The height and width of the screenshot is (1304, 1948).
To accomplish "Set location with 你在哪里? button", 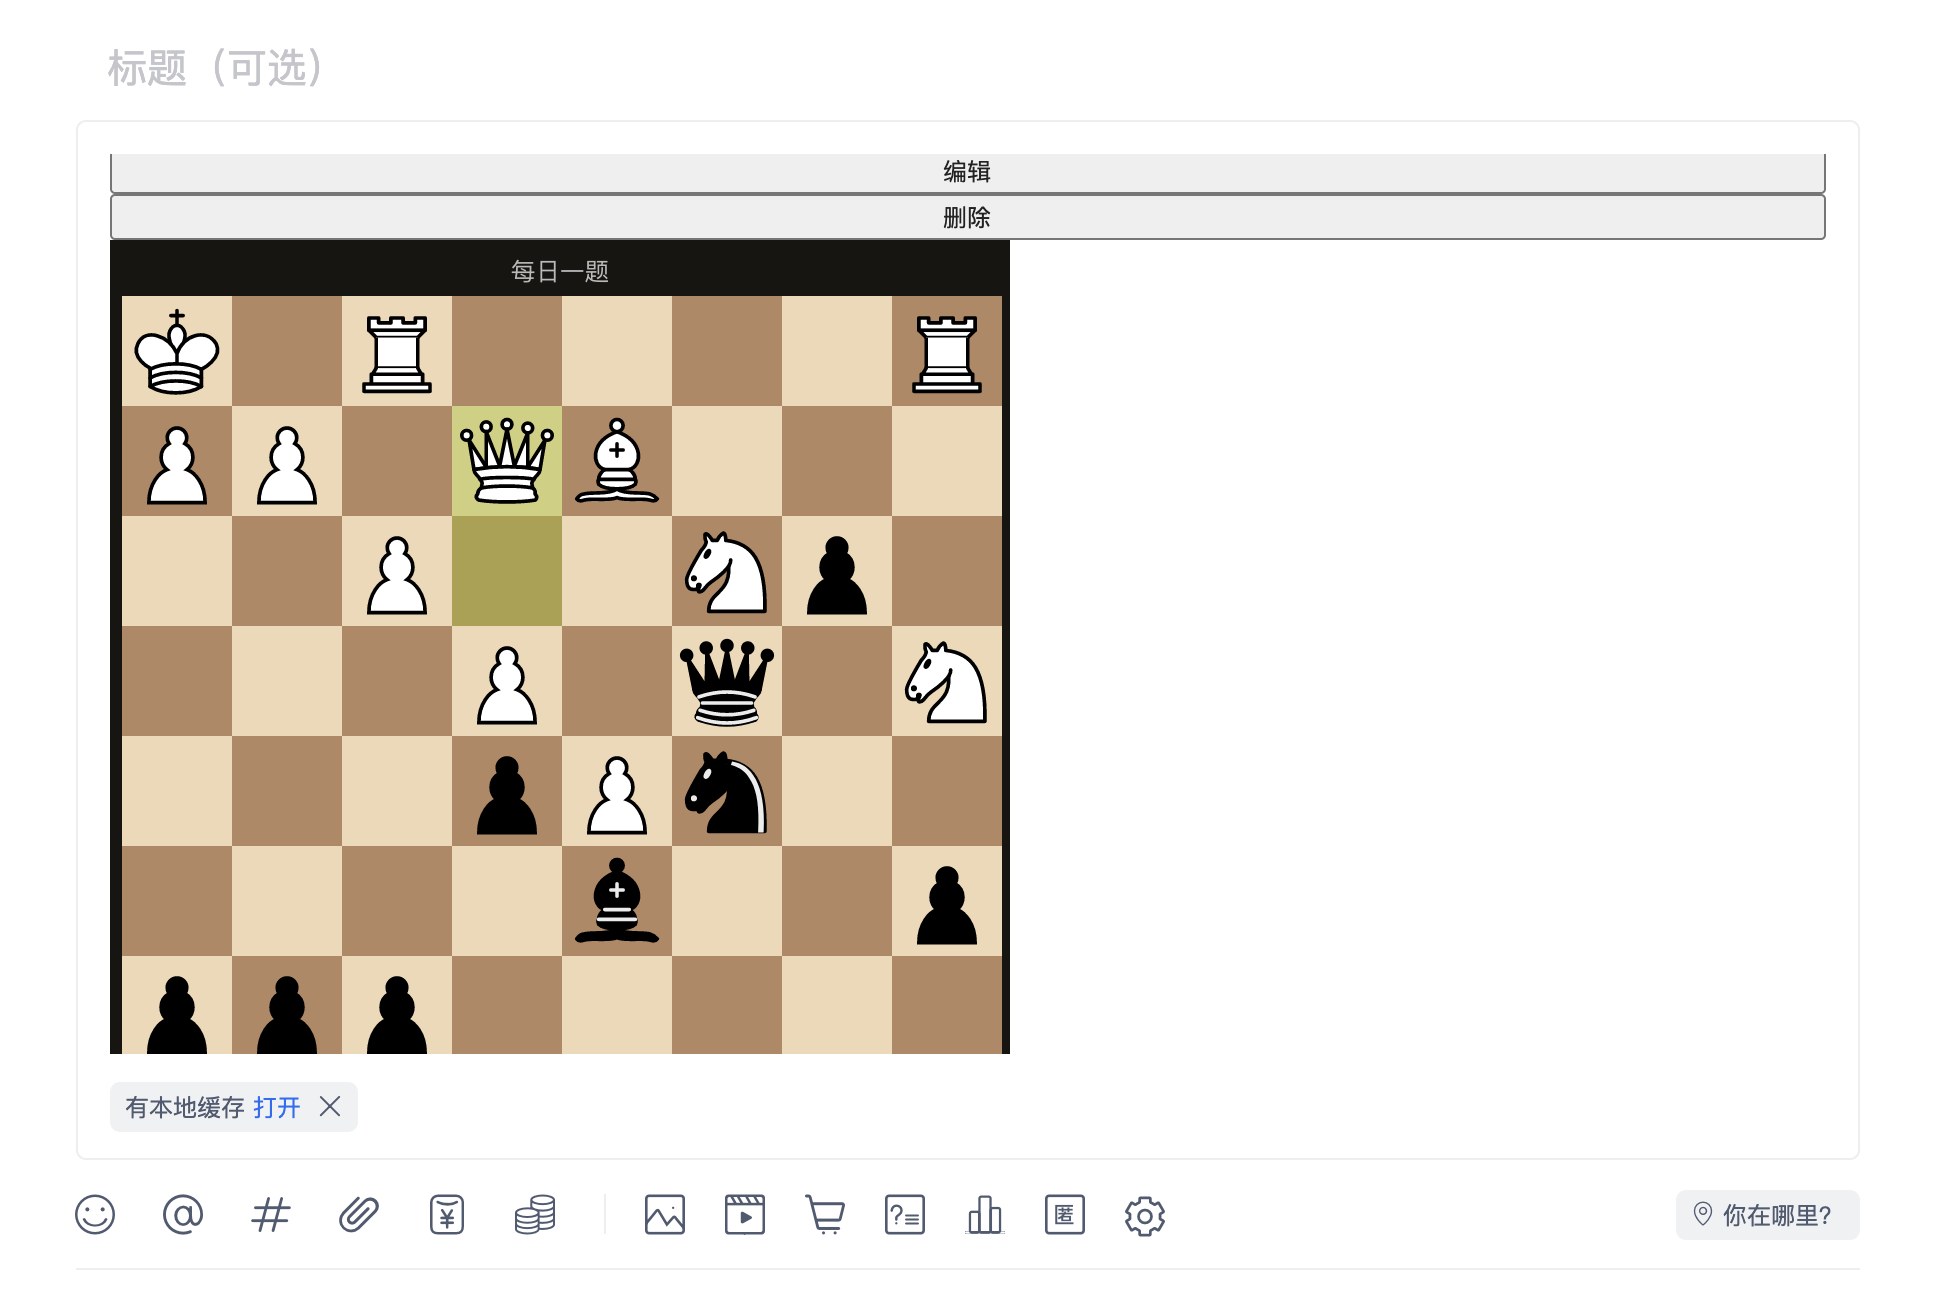I will pyautogui.click(x=1767, y=1215).
